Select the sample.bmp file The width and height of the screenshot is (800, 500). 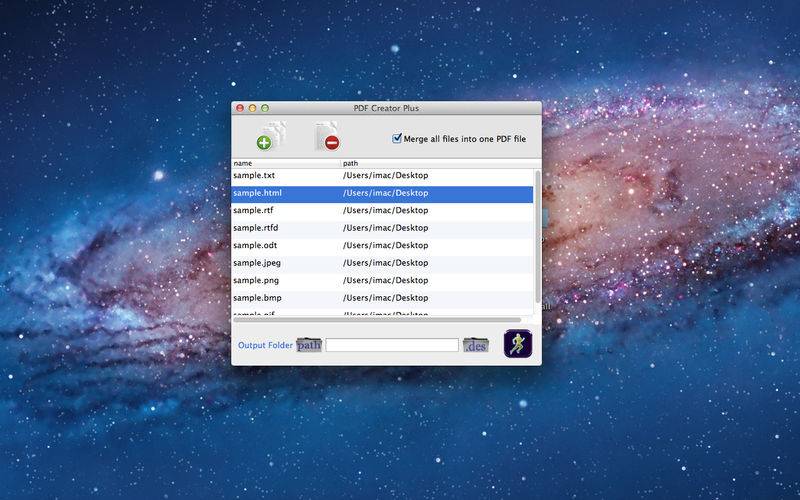[x=383, y=298]
